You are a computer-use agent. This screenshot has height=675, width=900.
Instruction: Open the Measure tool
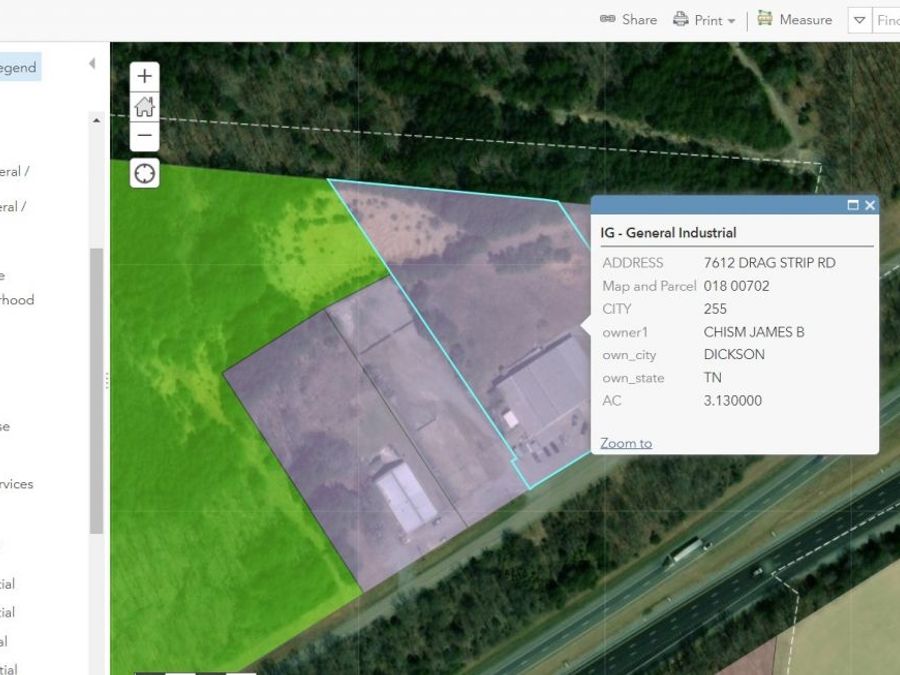click(x=794, y=20)
